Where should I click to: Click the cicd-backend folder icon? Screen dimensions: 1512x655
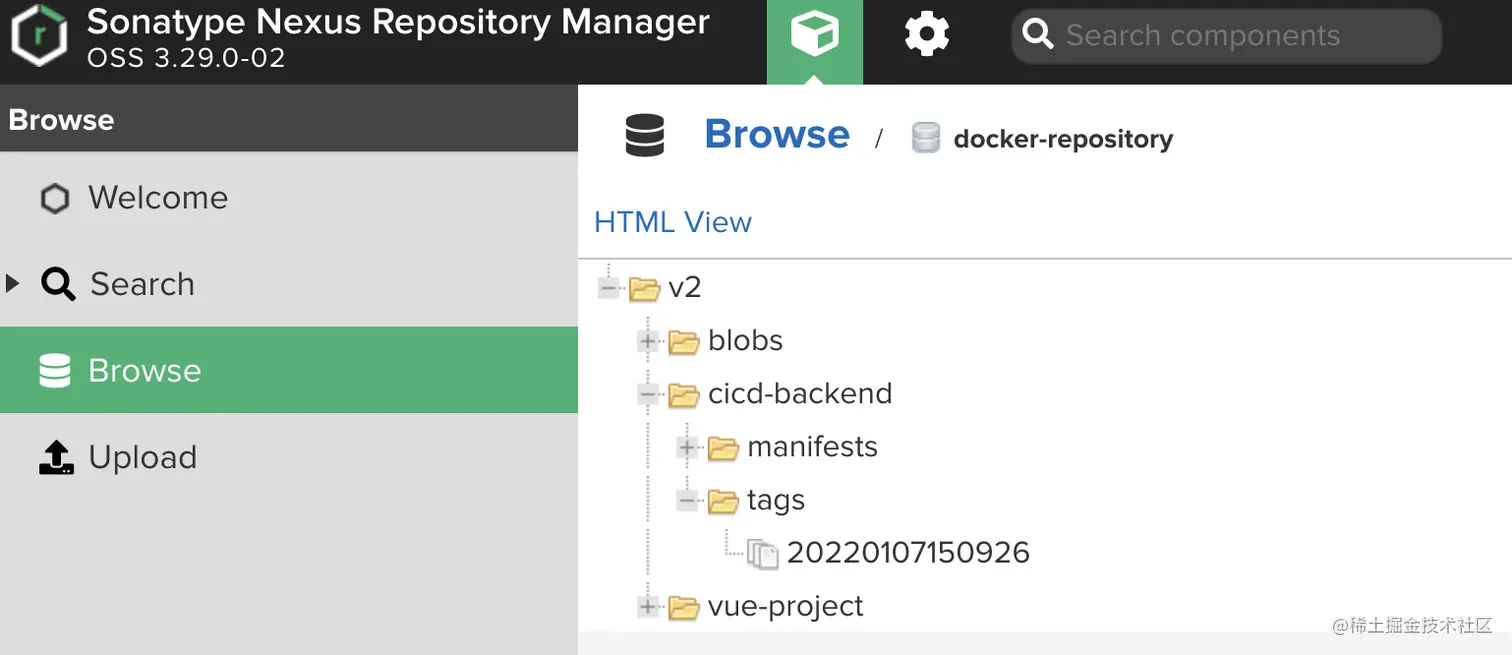684,395
